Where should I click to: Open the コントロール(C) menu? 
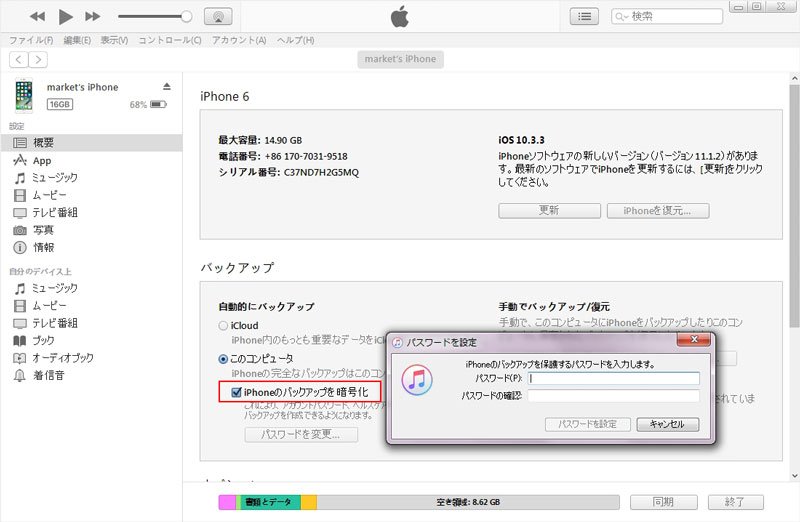click(x=170, y=40)
